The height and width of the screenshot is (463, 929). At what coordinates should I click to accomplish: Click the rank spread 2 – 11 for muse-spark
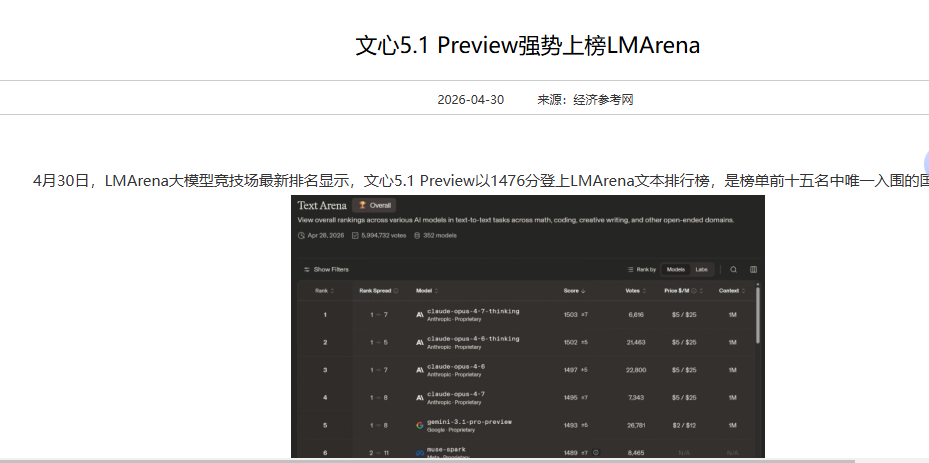379,453
